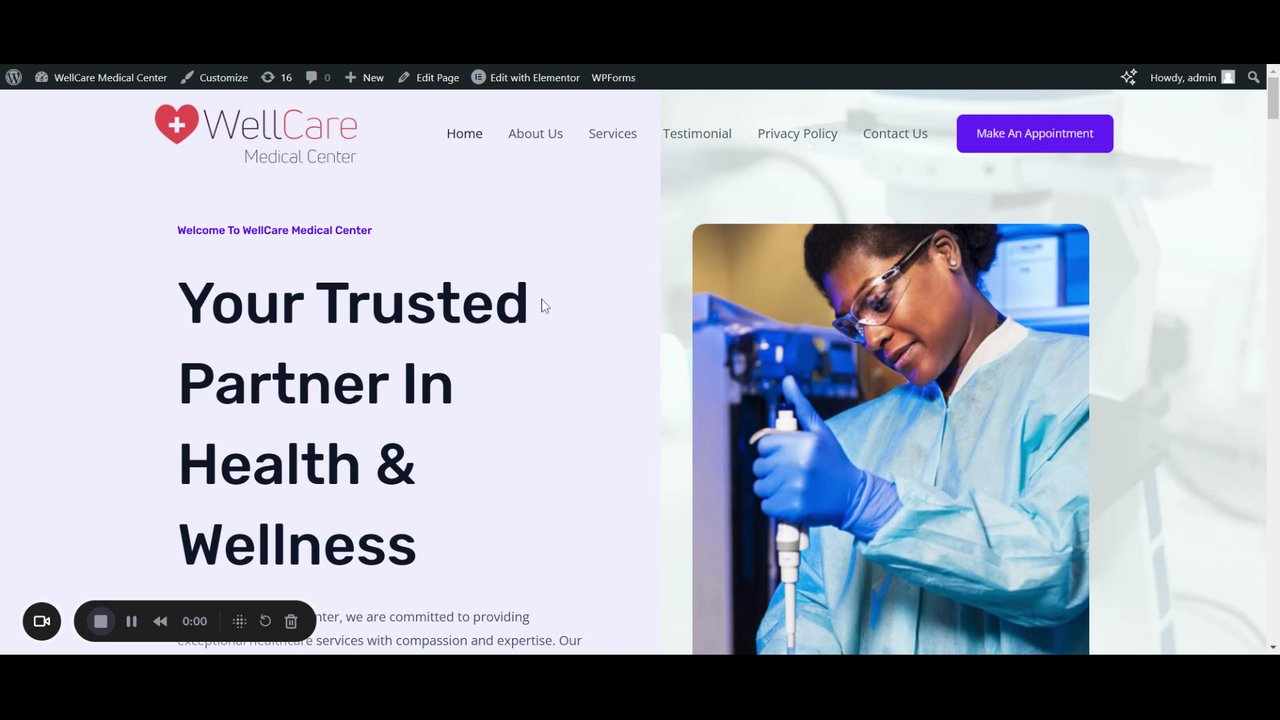The width and height of the screenshot is (1280, 720).
Task: Stop the screen recording
Action: tap(101, 621)
